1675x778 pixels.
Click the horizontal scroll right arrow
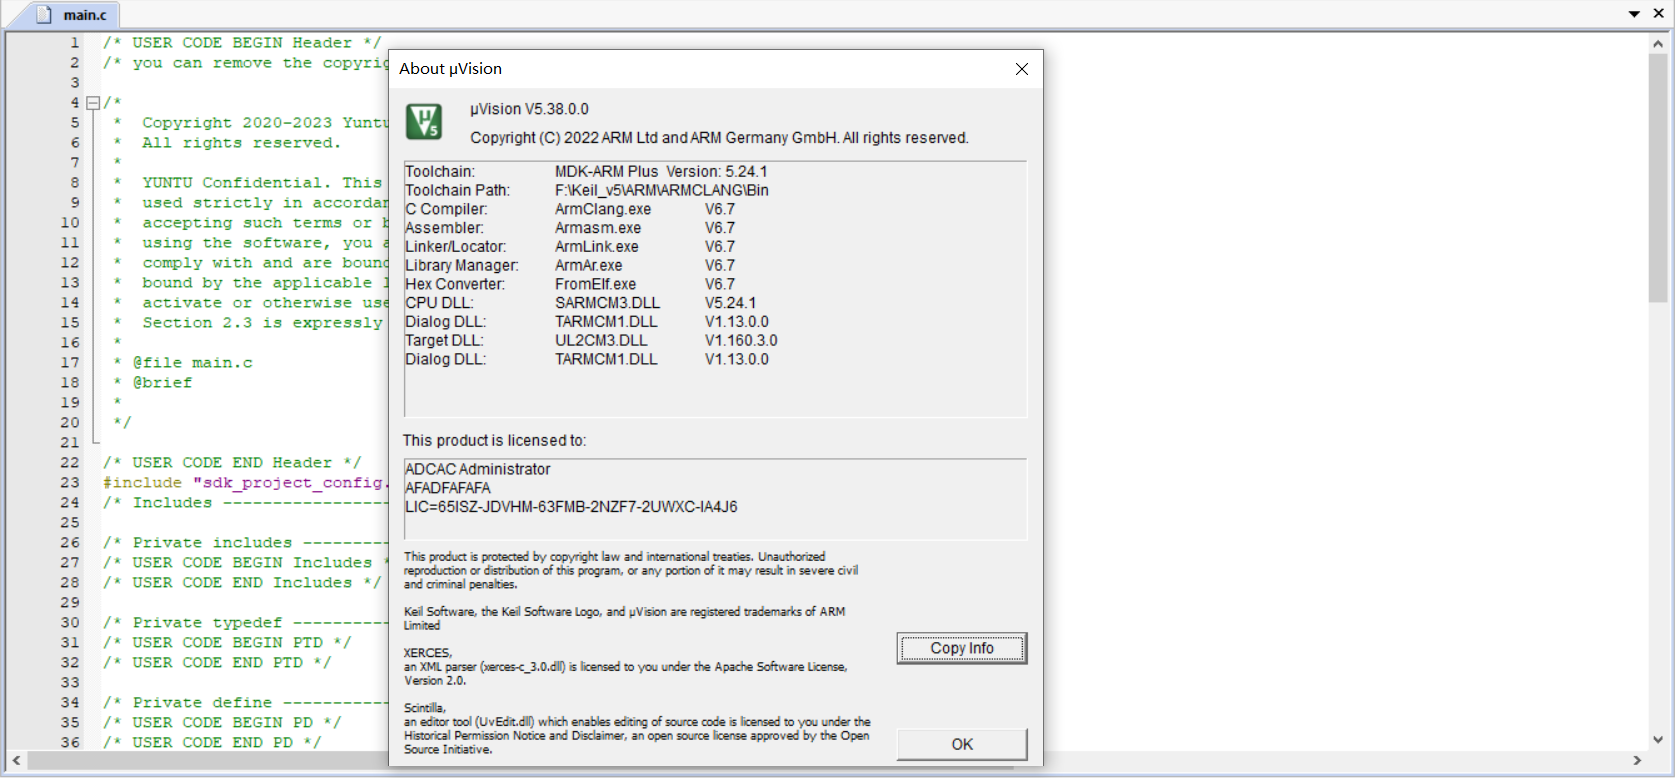tap(1637, 761)
